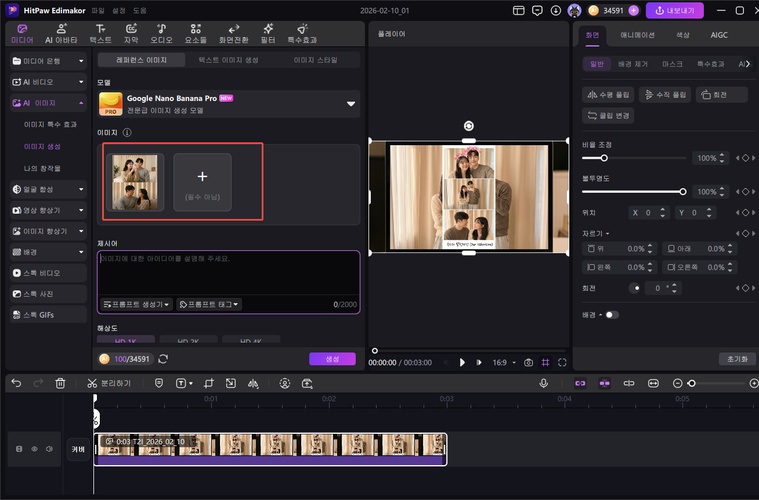Screen dimensions: 759x500
Task: Expand the 미디어 은행 sidebar section
Action: (44, 61)
